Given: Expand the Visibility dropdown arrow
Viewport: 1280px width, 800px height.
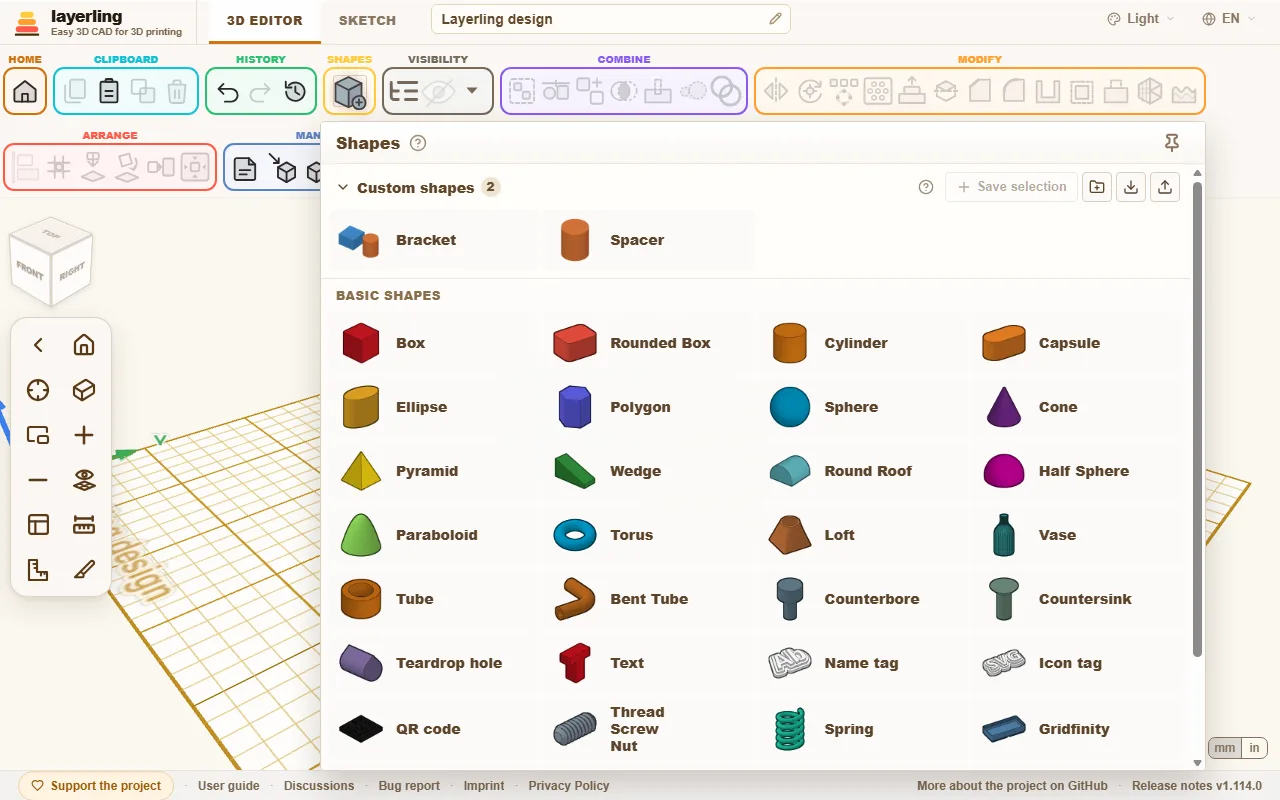Looking at the screenshot, I should (x=472, y=91).
